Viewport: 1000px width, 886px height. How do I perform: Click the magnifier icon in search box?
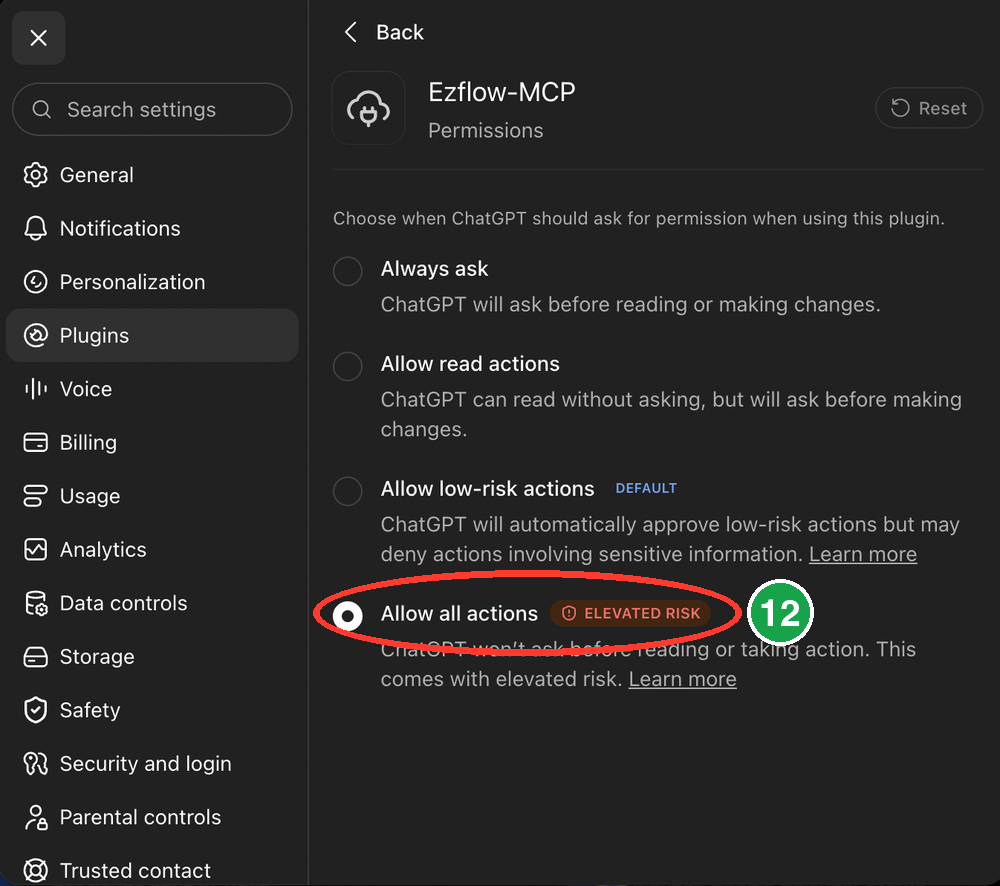click(41, 110)
